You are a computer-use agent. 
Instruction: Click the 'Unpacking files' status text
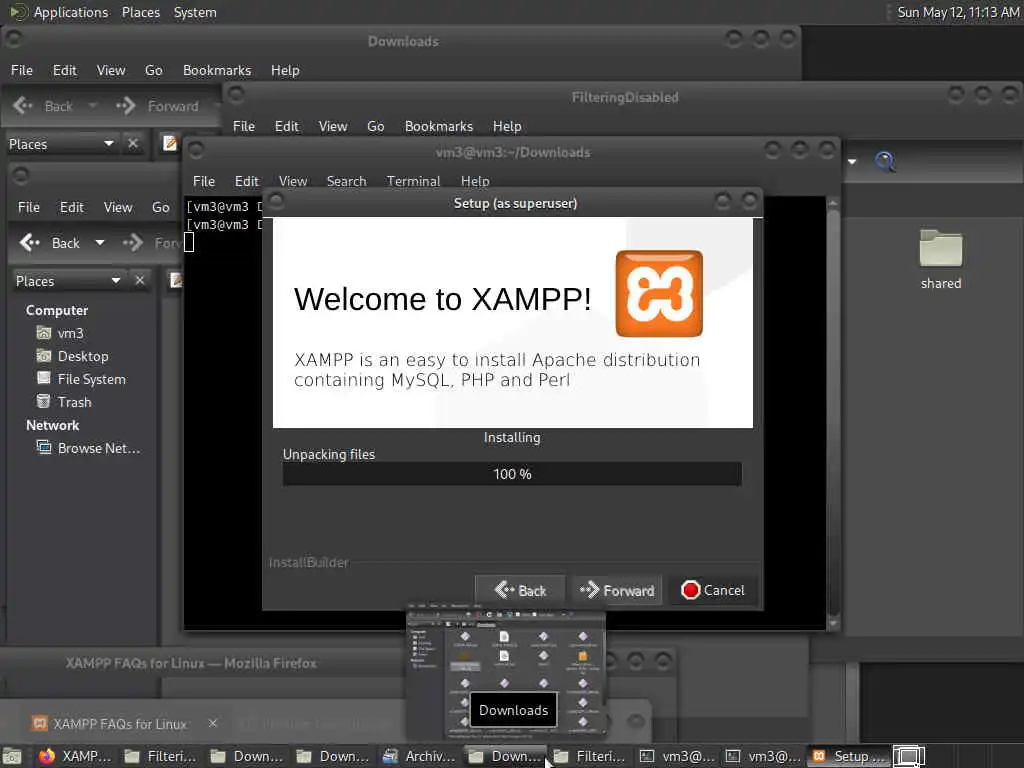click(328, 455)
